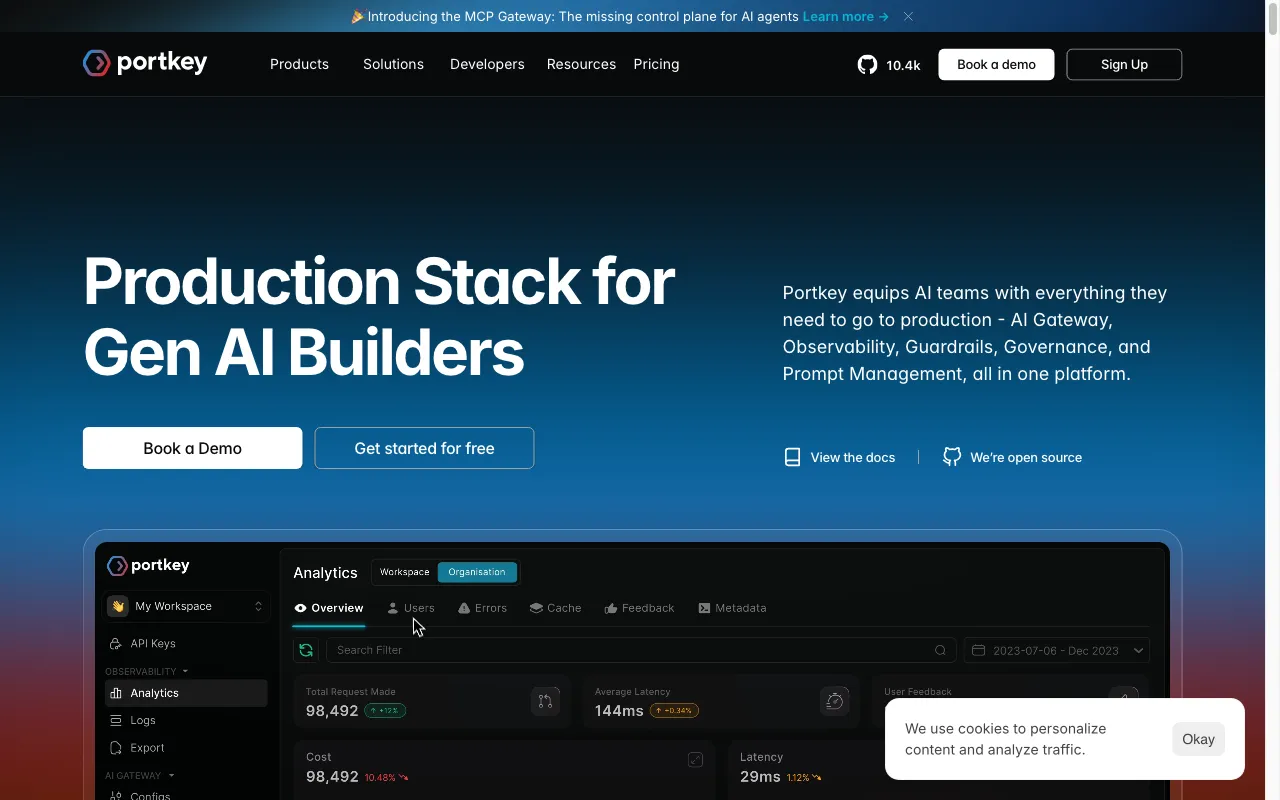Click the Portkey logo in the header
The height and width of the screenshot is (800, 1280).
[145, 63]
